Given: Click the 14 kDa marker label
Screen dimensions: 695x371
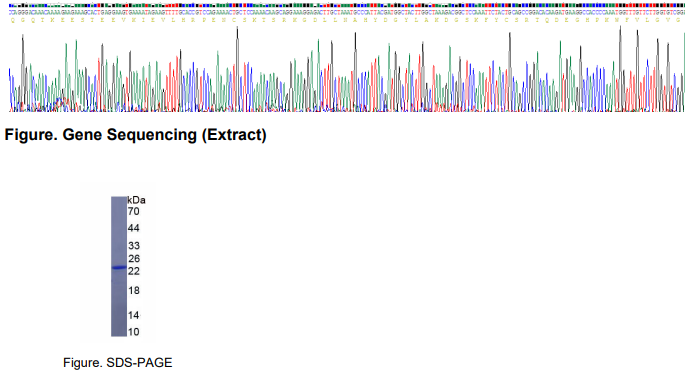Looking at the screenshot, I should point(133,315).
